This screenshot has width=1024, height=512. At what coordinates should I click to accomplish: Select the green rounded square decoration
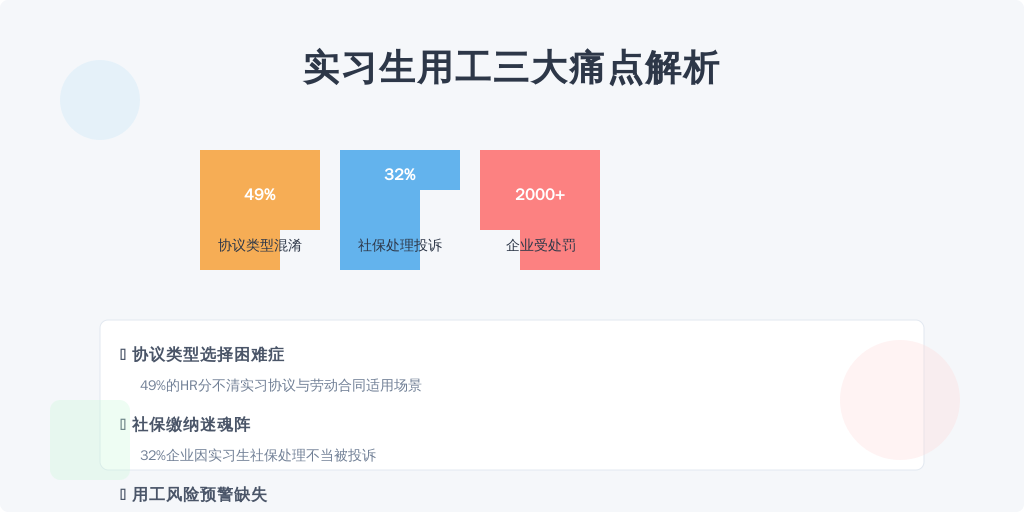pos(90,440)
